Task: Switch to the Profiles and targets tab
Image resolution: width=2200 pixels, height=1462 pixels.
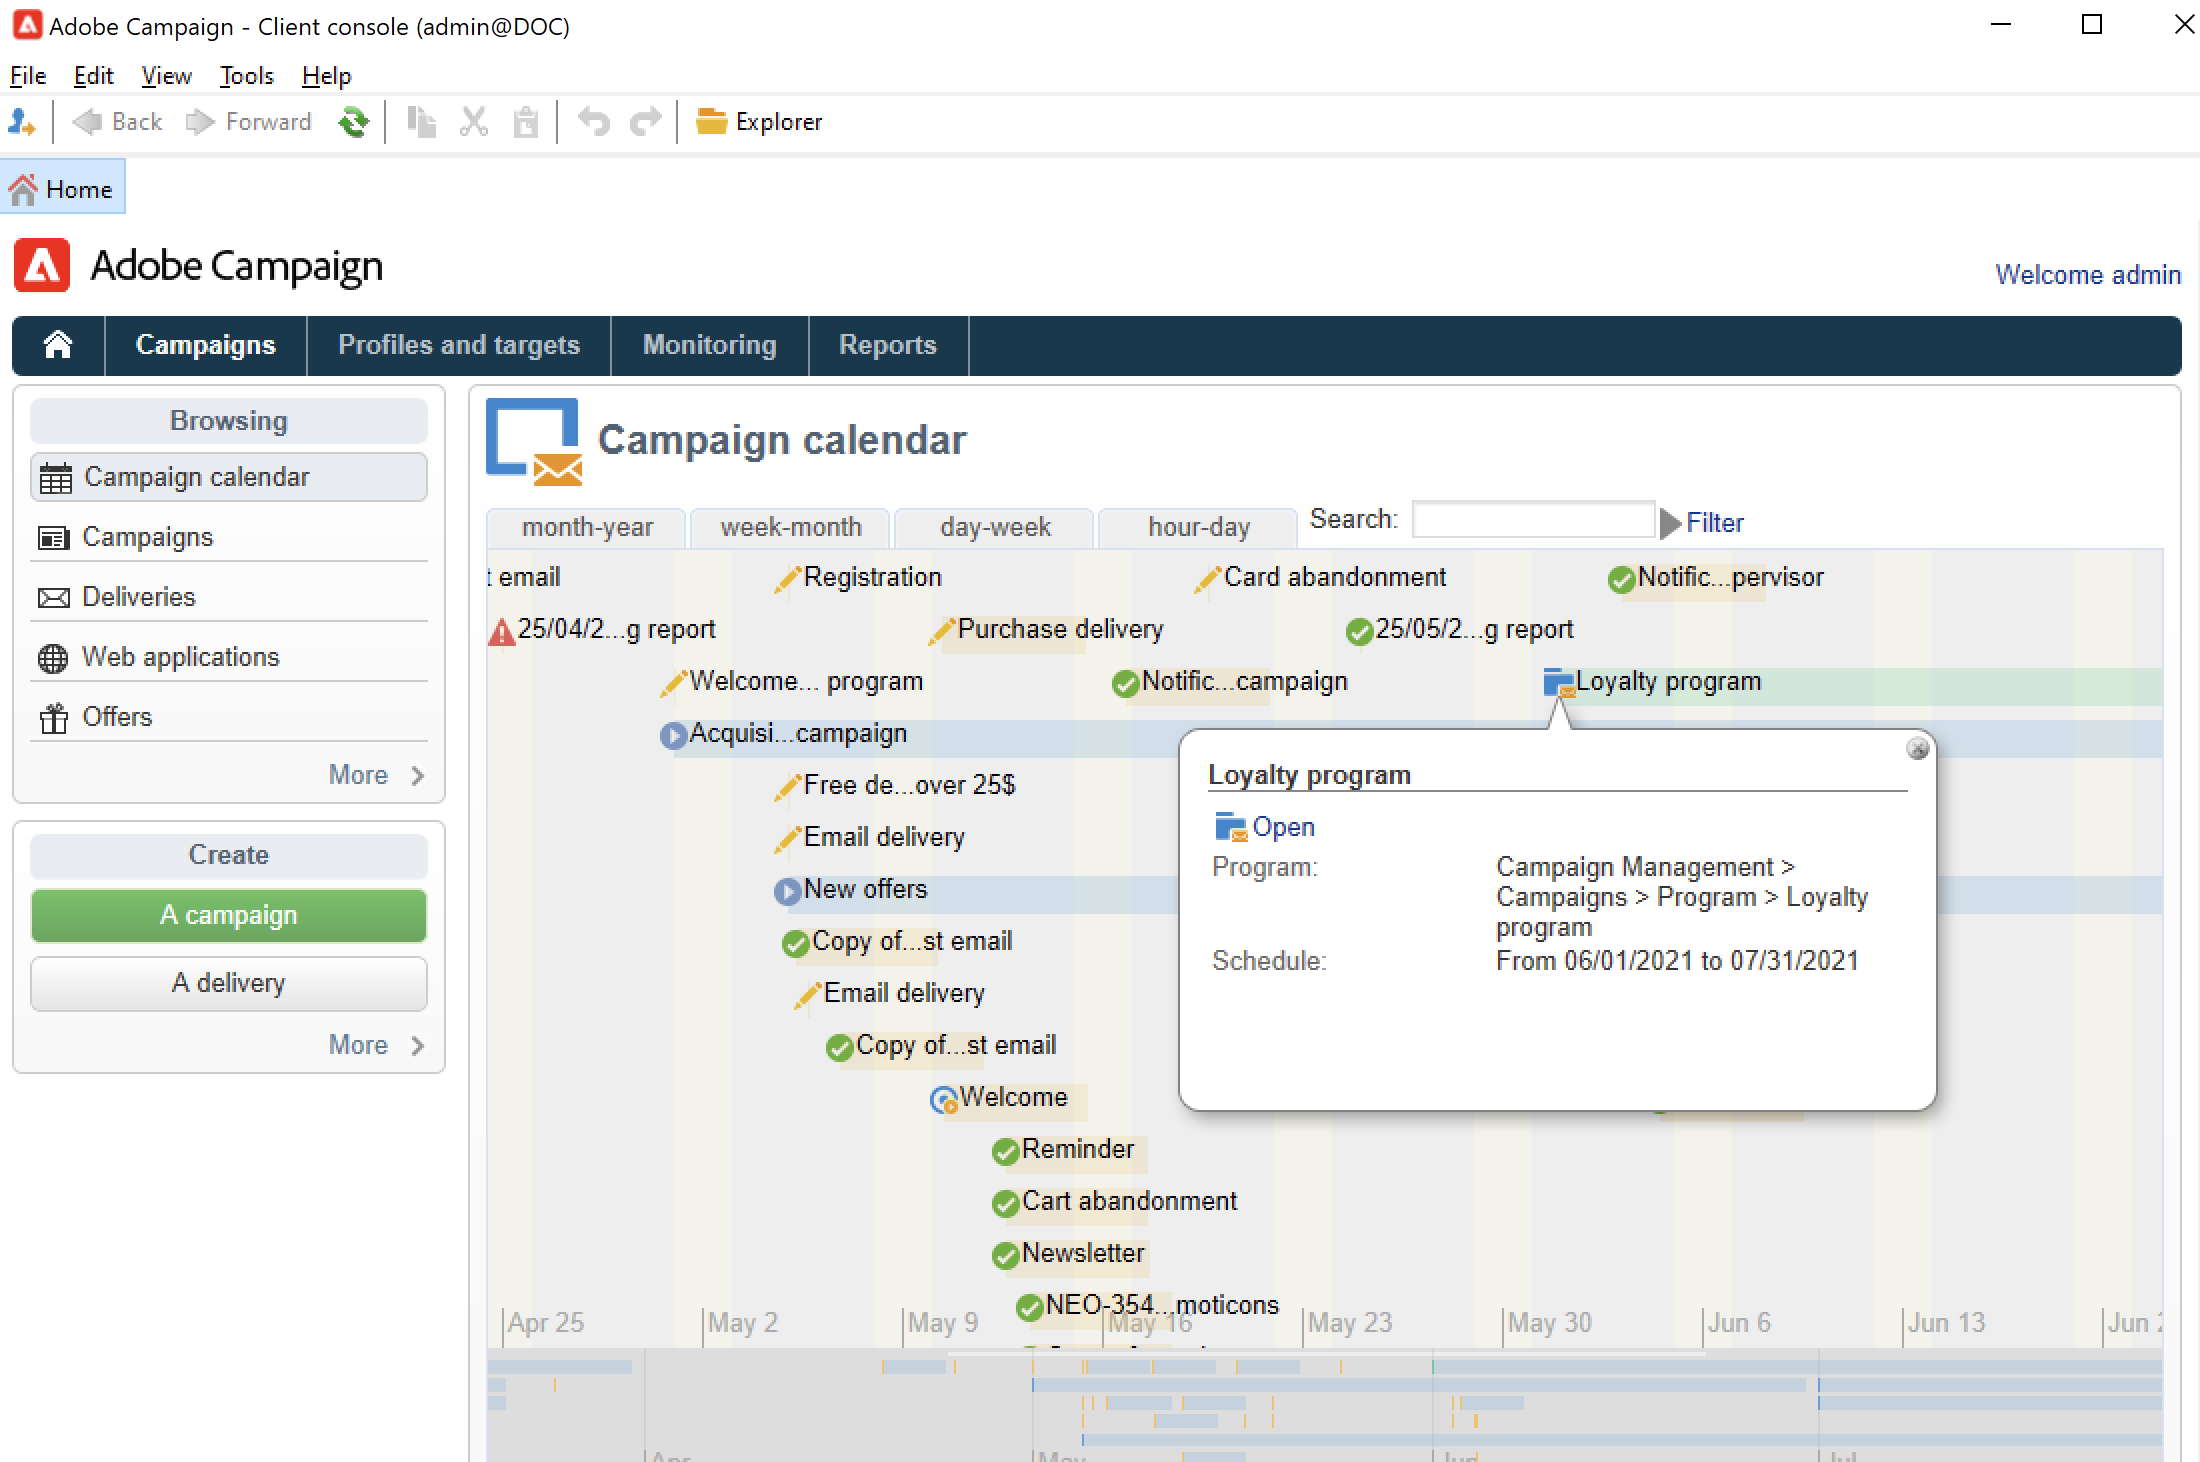Action: 458,345
